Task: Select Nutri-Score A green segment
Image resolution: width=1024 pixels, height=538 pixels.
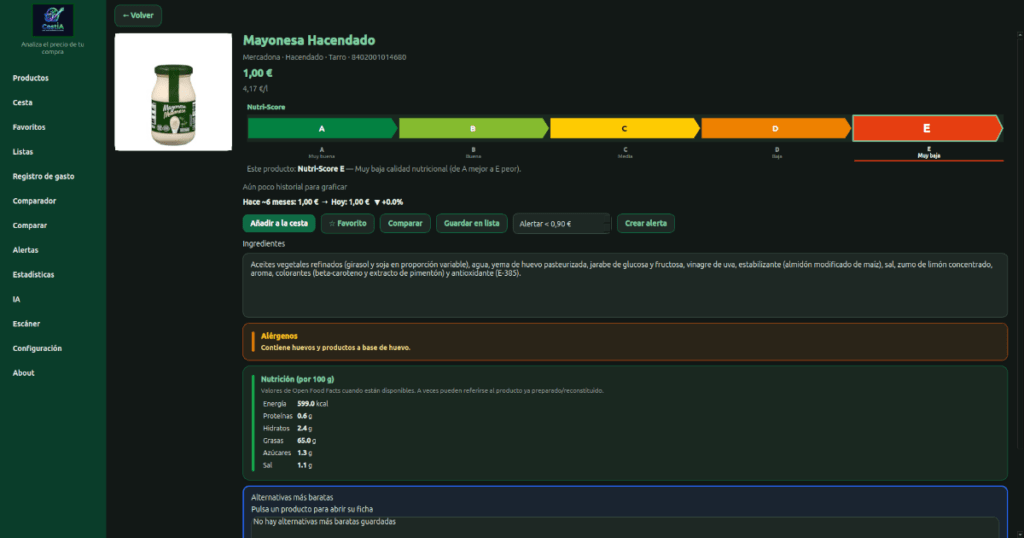Action: [322, 129]
